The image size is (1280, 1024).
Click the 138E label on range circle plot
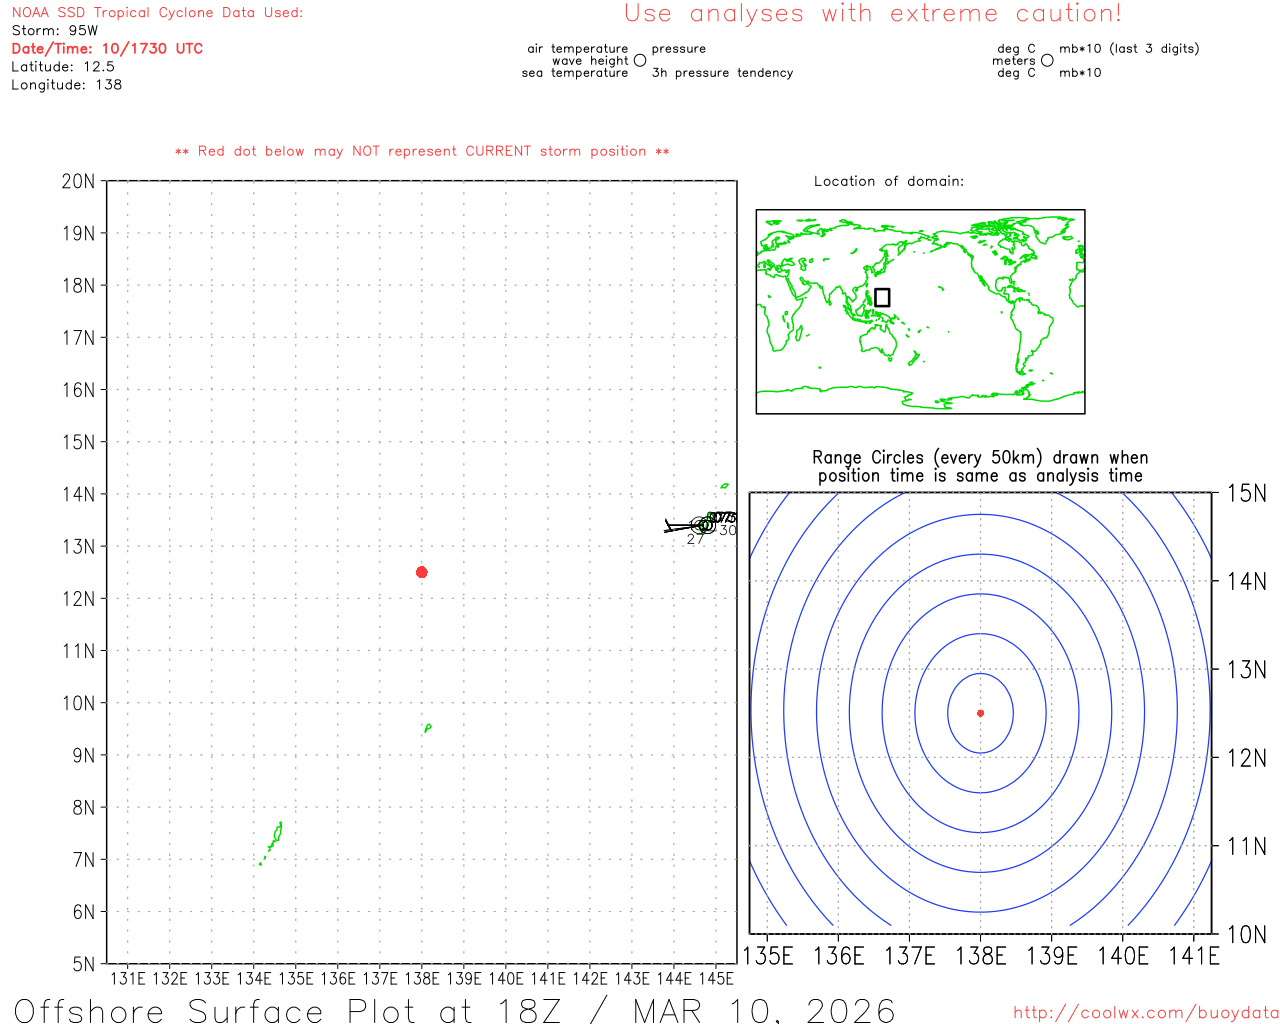point(980,956)
